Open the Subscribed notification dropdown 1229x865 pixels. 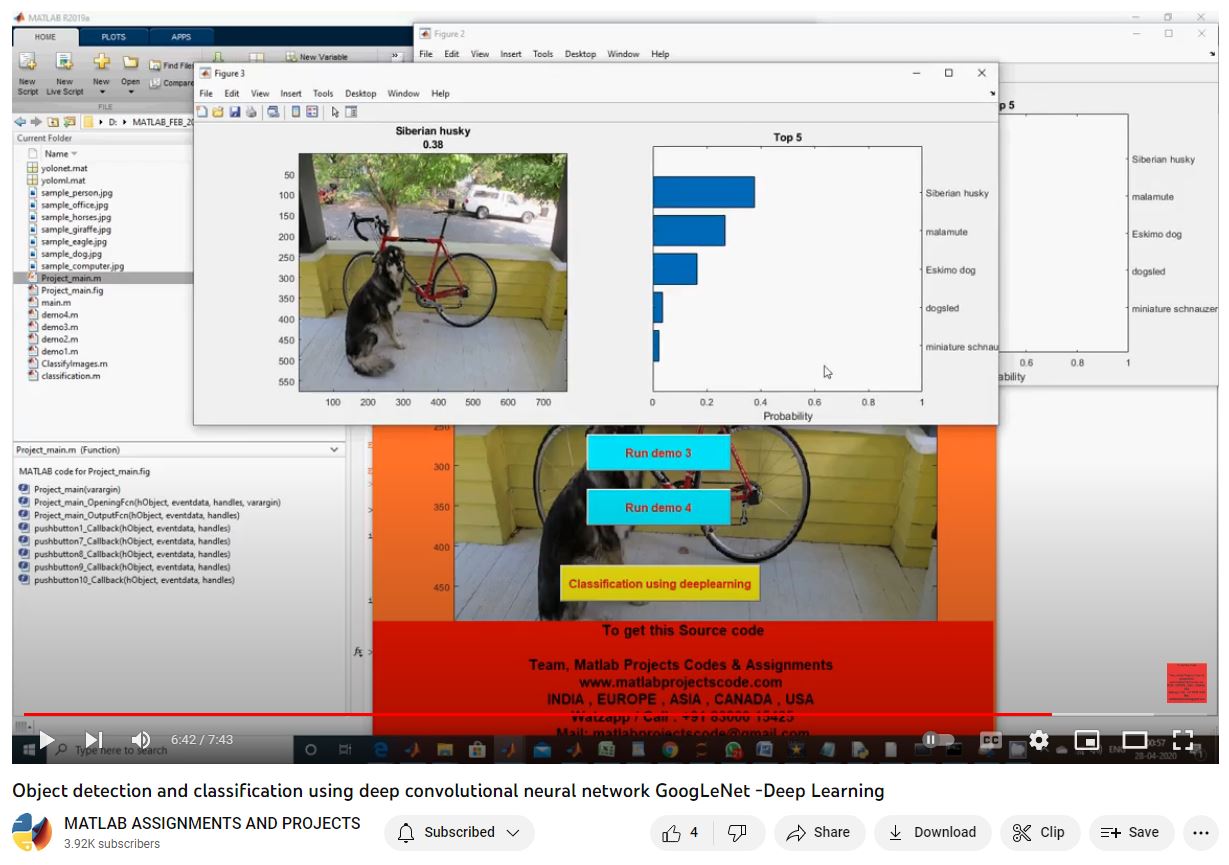[x=459, y=832]
